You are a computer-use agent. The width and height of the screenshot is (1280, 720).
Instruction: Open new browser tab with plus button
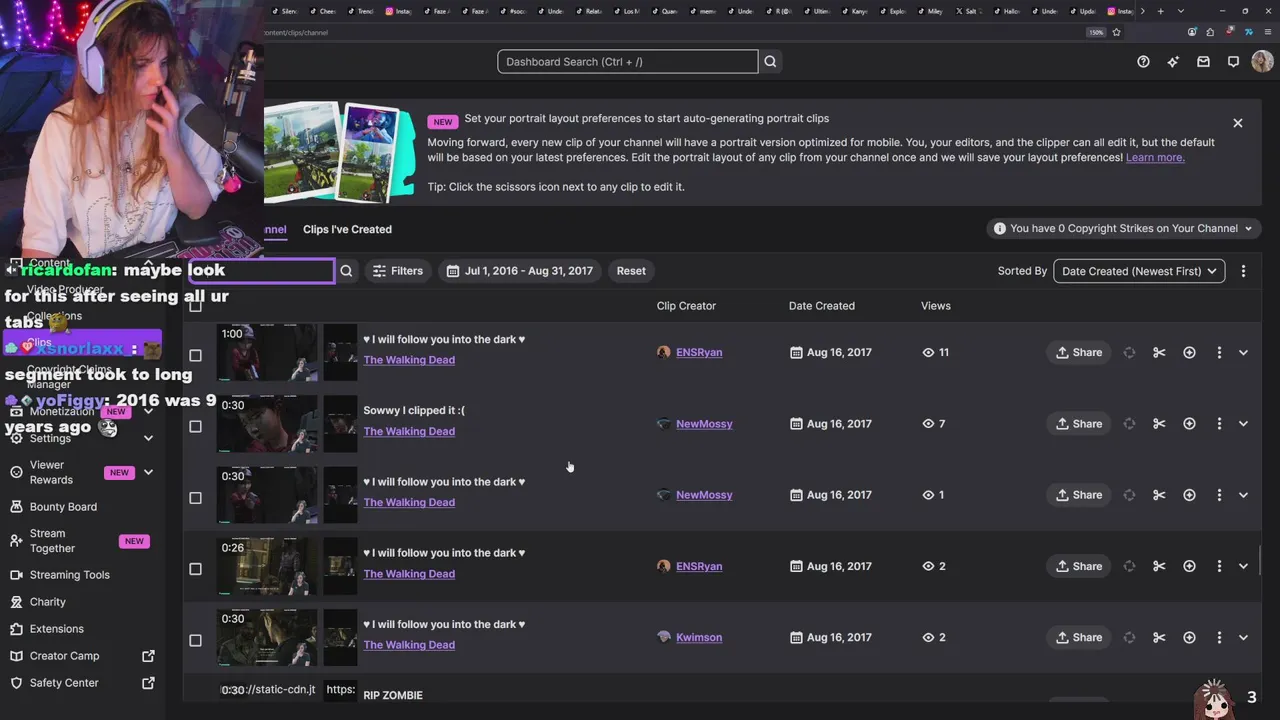(1160, 11)
